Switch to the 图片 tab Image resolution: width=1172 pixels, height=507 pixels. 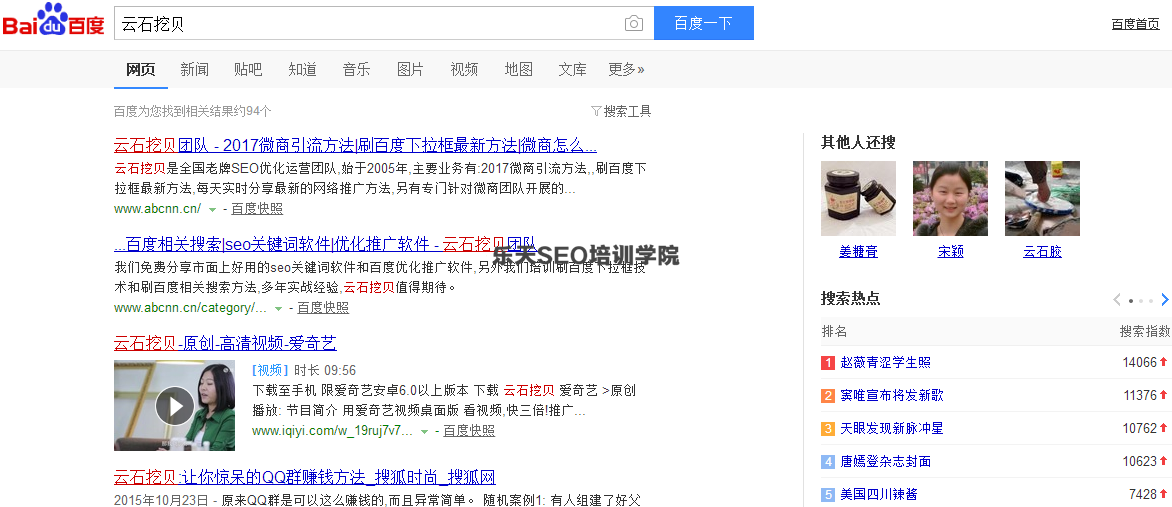[410, 70]
